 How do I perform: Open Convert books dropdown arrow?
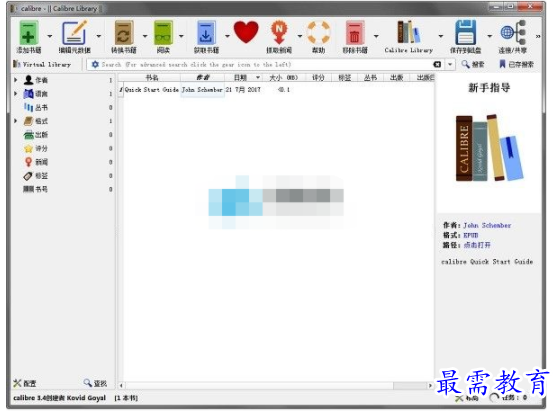[144, 36]
